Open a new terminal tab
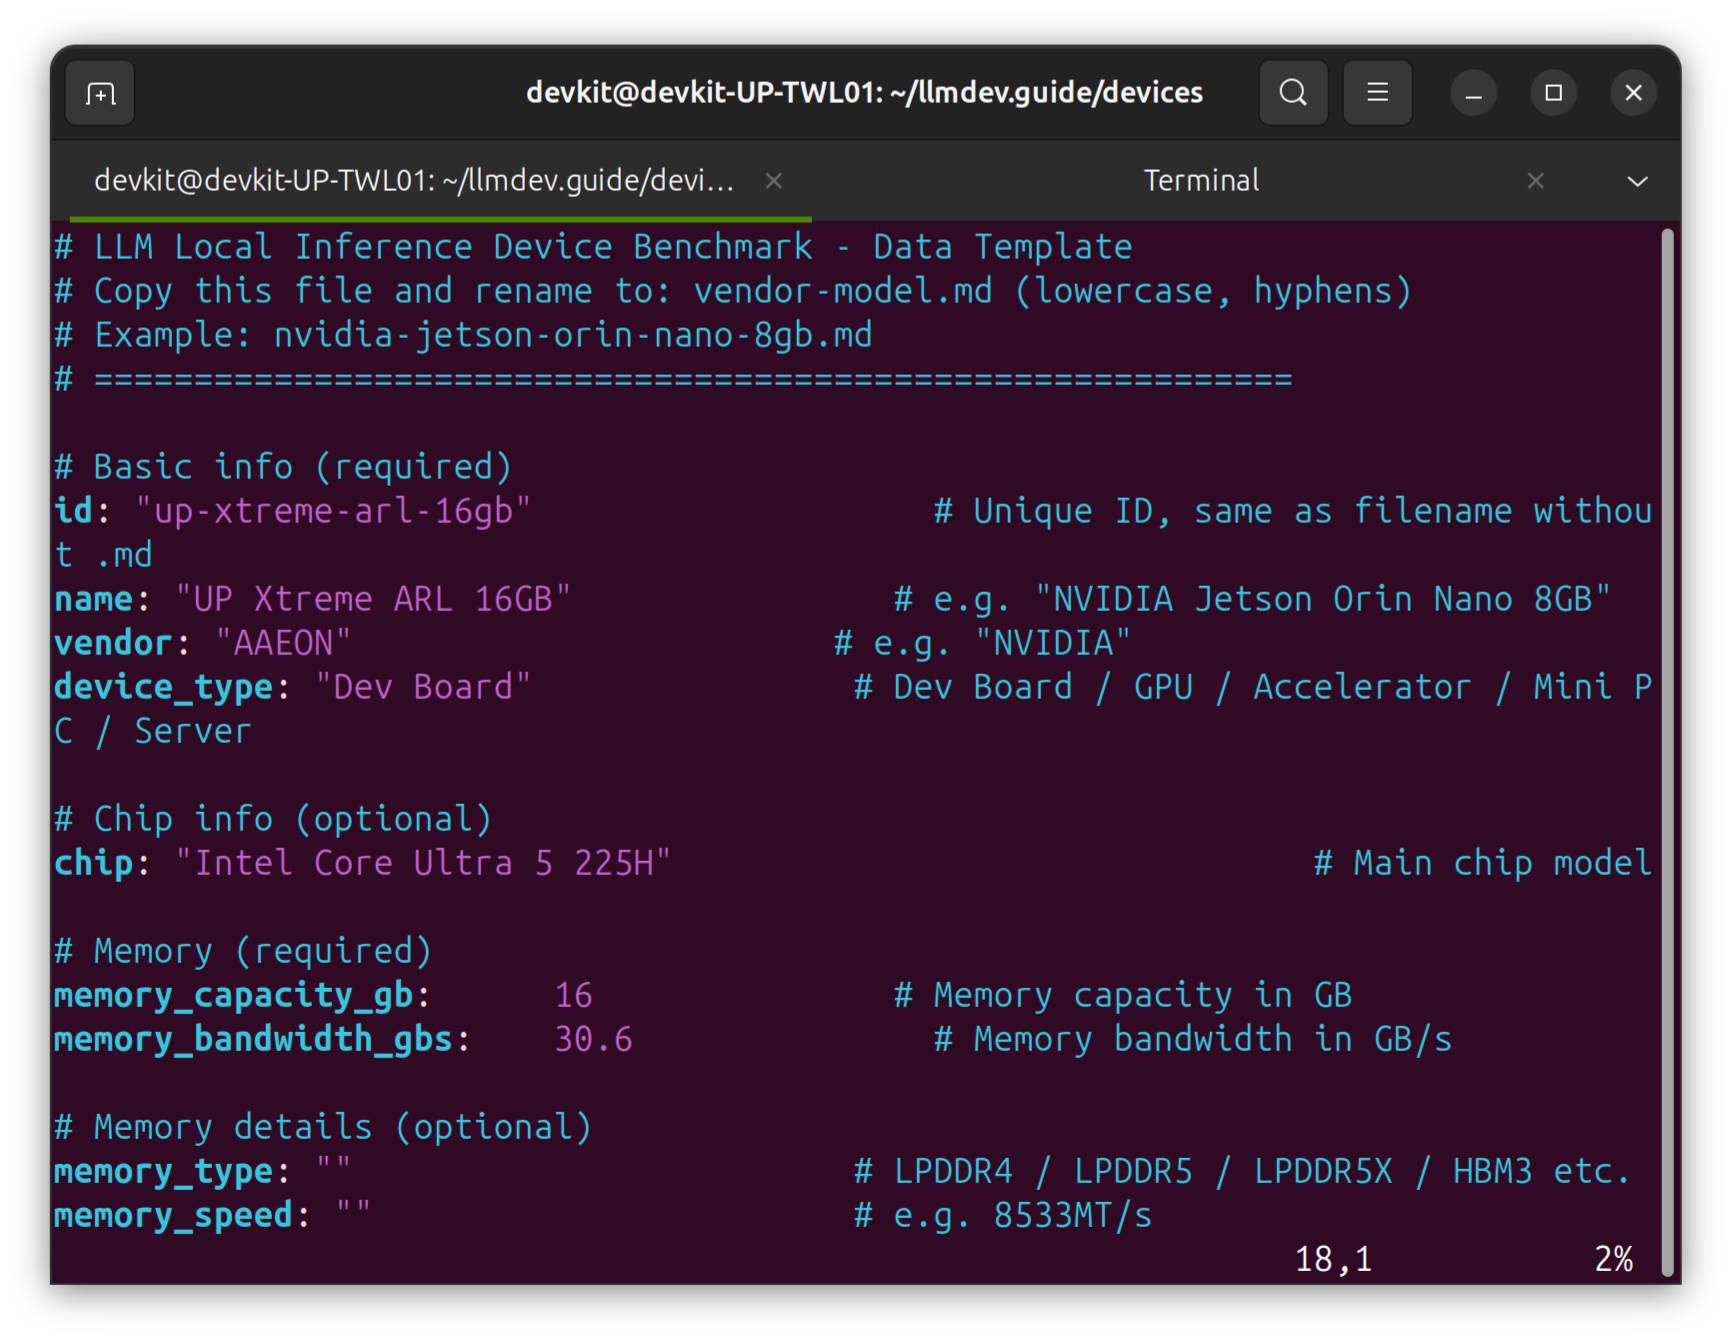 click(x=100, y=93)
